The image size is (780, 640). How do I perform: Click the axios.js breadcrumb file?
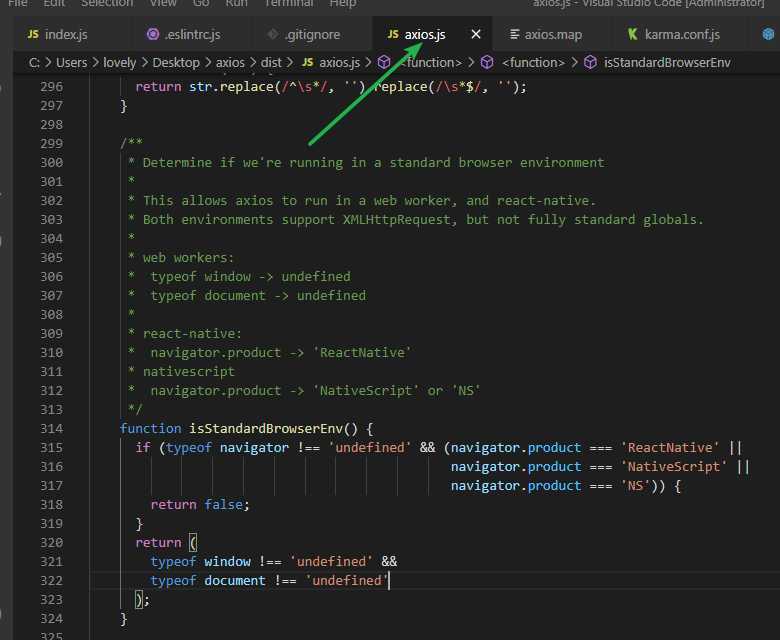pyautogui.click(x=339, y=63)
